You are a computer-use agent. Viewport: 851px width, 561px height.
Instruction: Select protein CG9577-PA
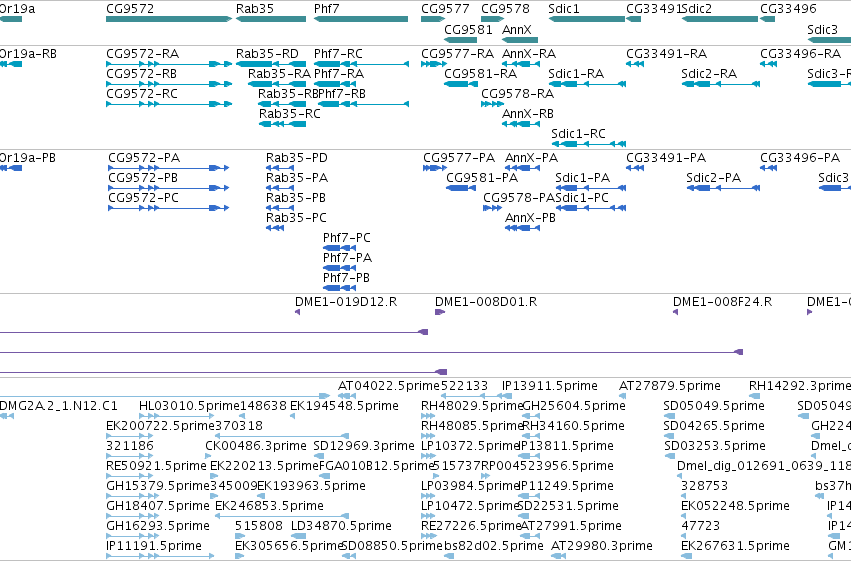pos(459,158)
